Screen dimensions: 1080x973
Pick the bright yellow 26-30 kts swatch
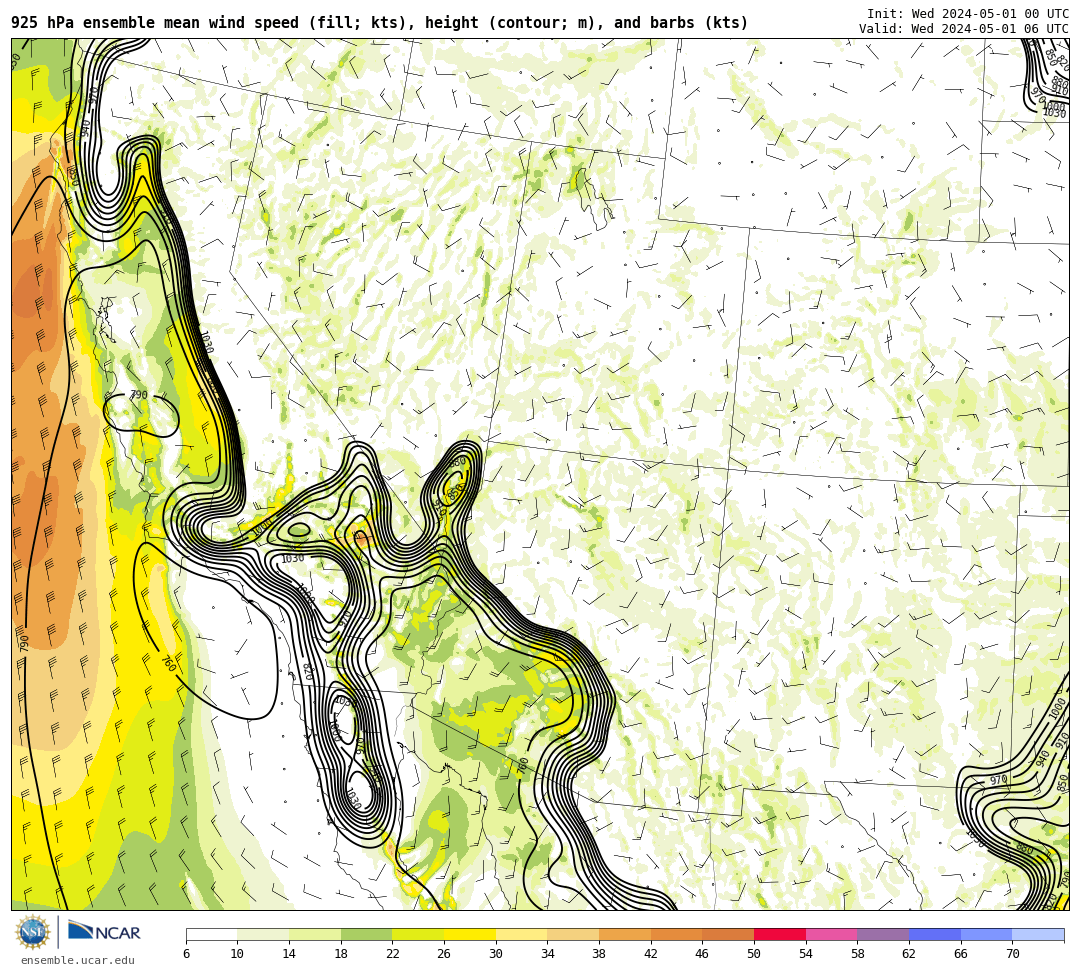(x=470, y=934)
